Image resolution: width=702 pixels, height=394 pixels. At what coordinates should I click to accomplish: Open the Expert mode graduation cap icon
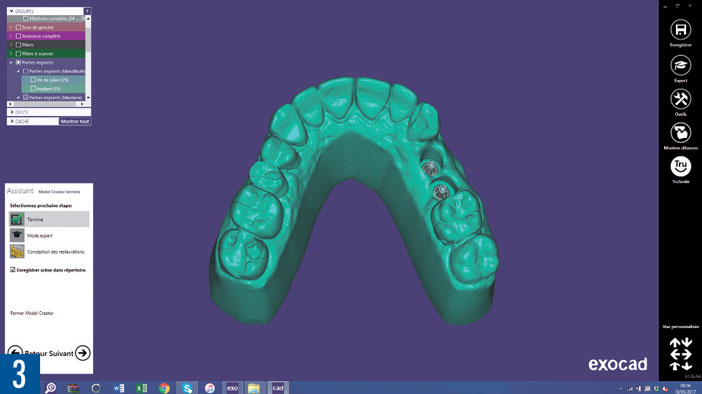tap(681, 65)
